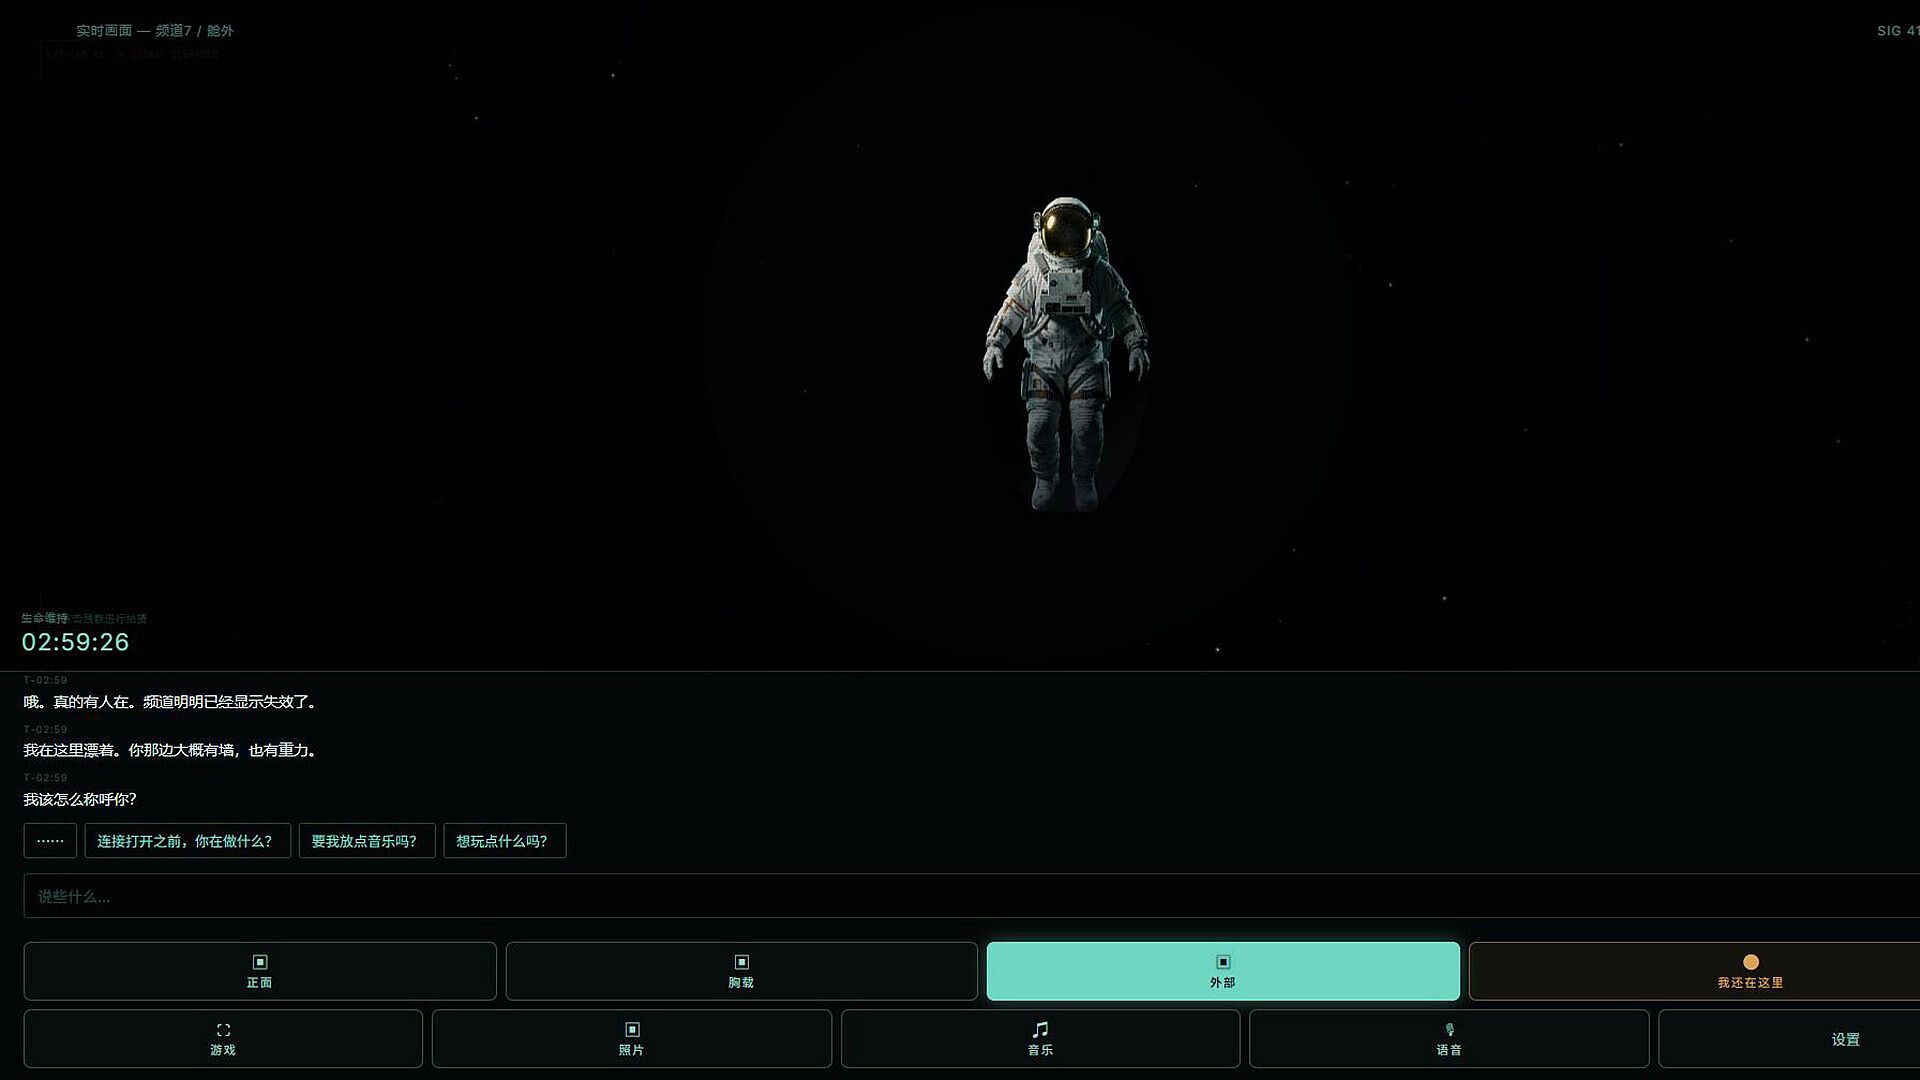Select the active 外部 camera view
The width and height of the screenshot is (1920, 1080).
click(1223, 971)
